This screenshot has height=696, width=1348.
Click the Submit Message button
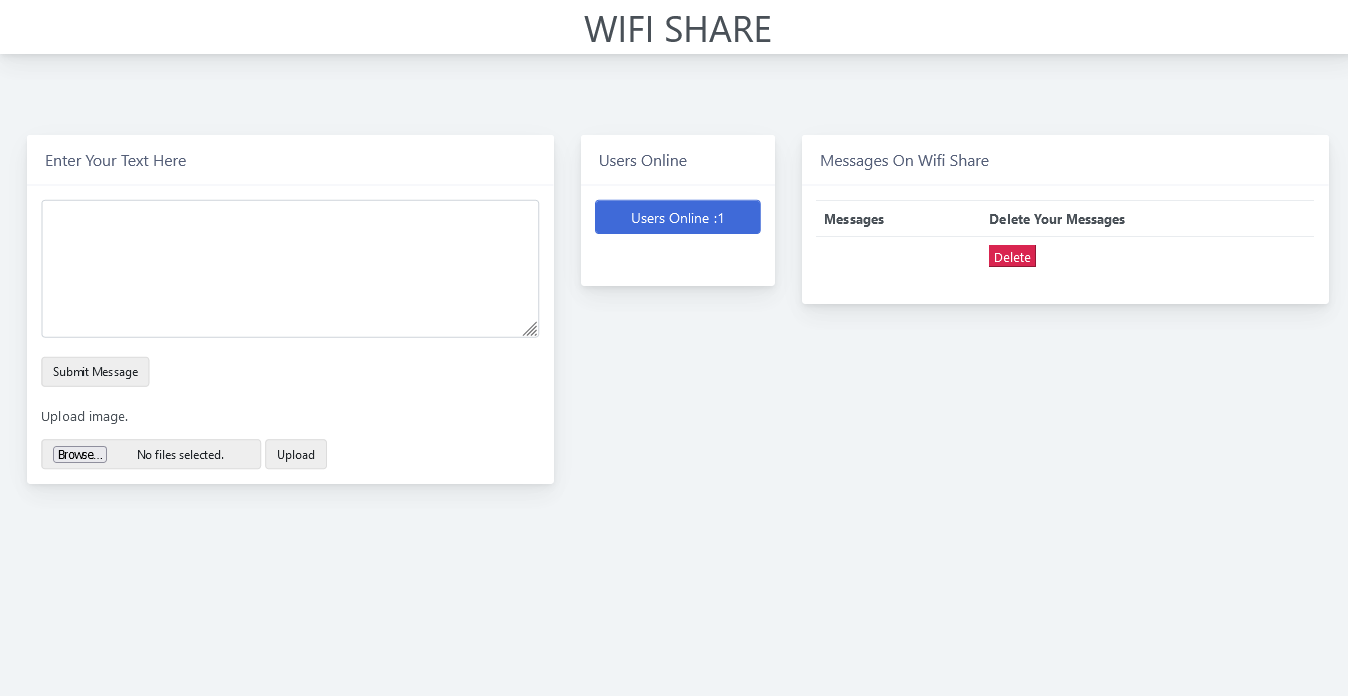[95, 371]
